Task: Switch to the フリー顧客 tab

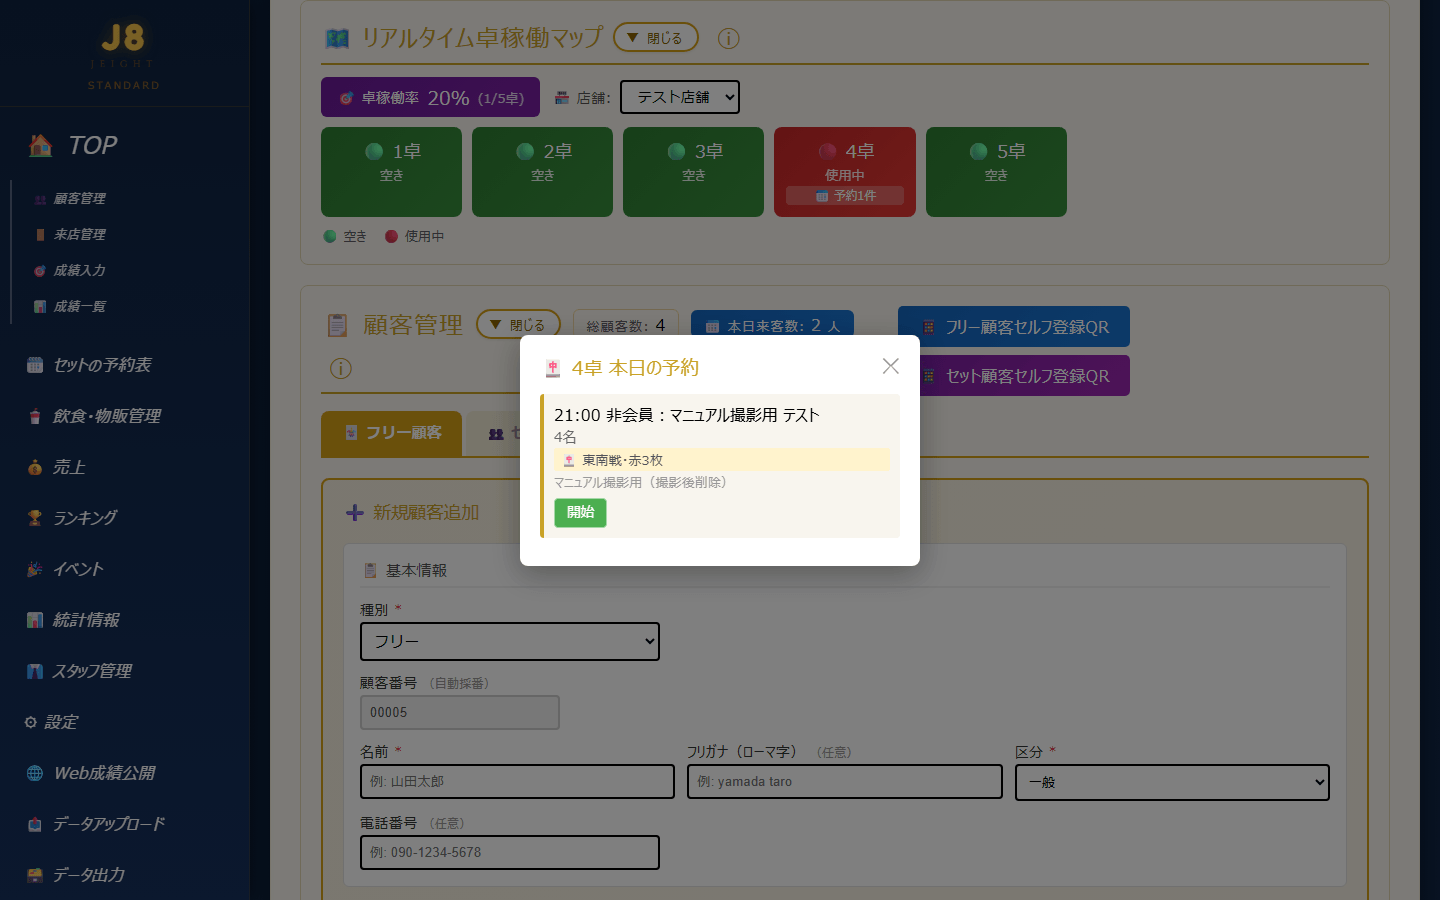Action: click(391, 433)
